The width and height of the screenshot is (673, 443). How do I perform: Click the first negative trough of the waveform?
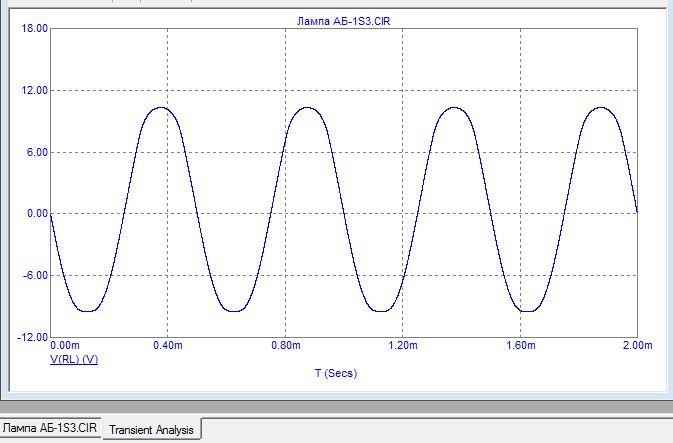point(88,311)
